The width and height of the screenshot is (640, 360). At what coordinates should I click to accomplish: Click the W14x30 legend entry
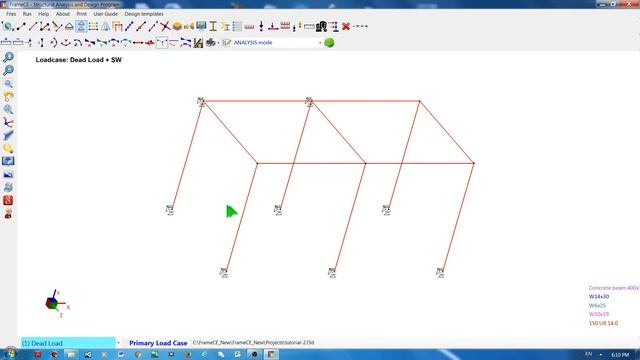click(x=599, y=297)
